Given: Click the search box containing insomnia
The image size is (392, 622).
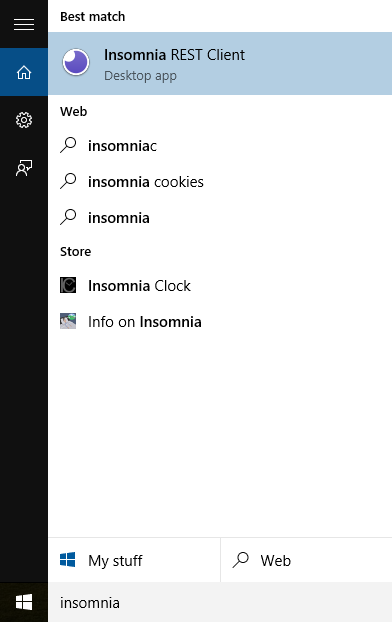Looking at the screenshot, I should pyautogui.click(x=220, y=603).
